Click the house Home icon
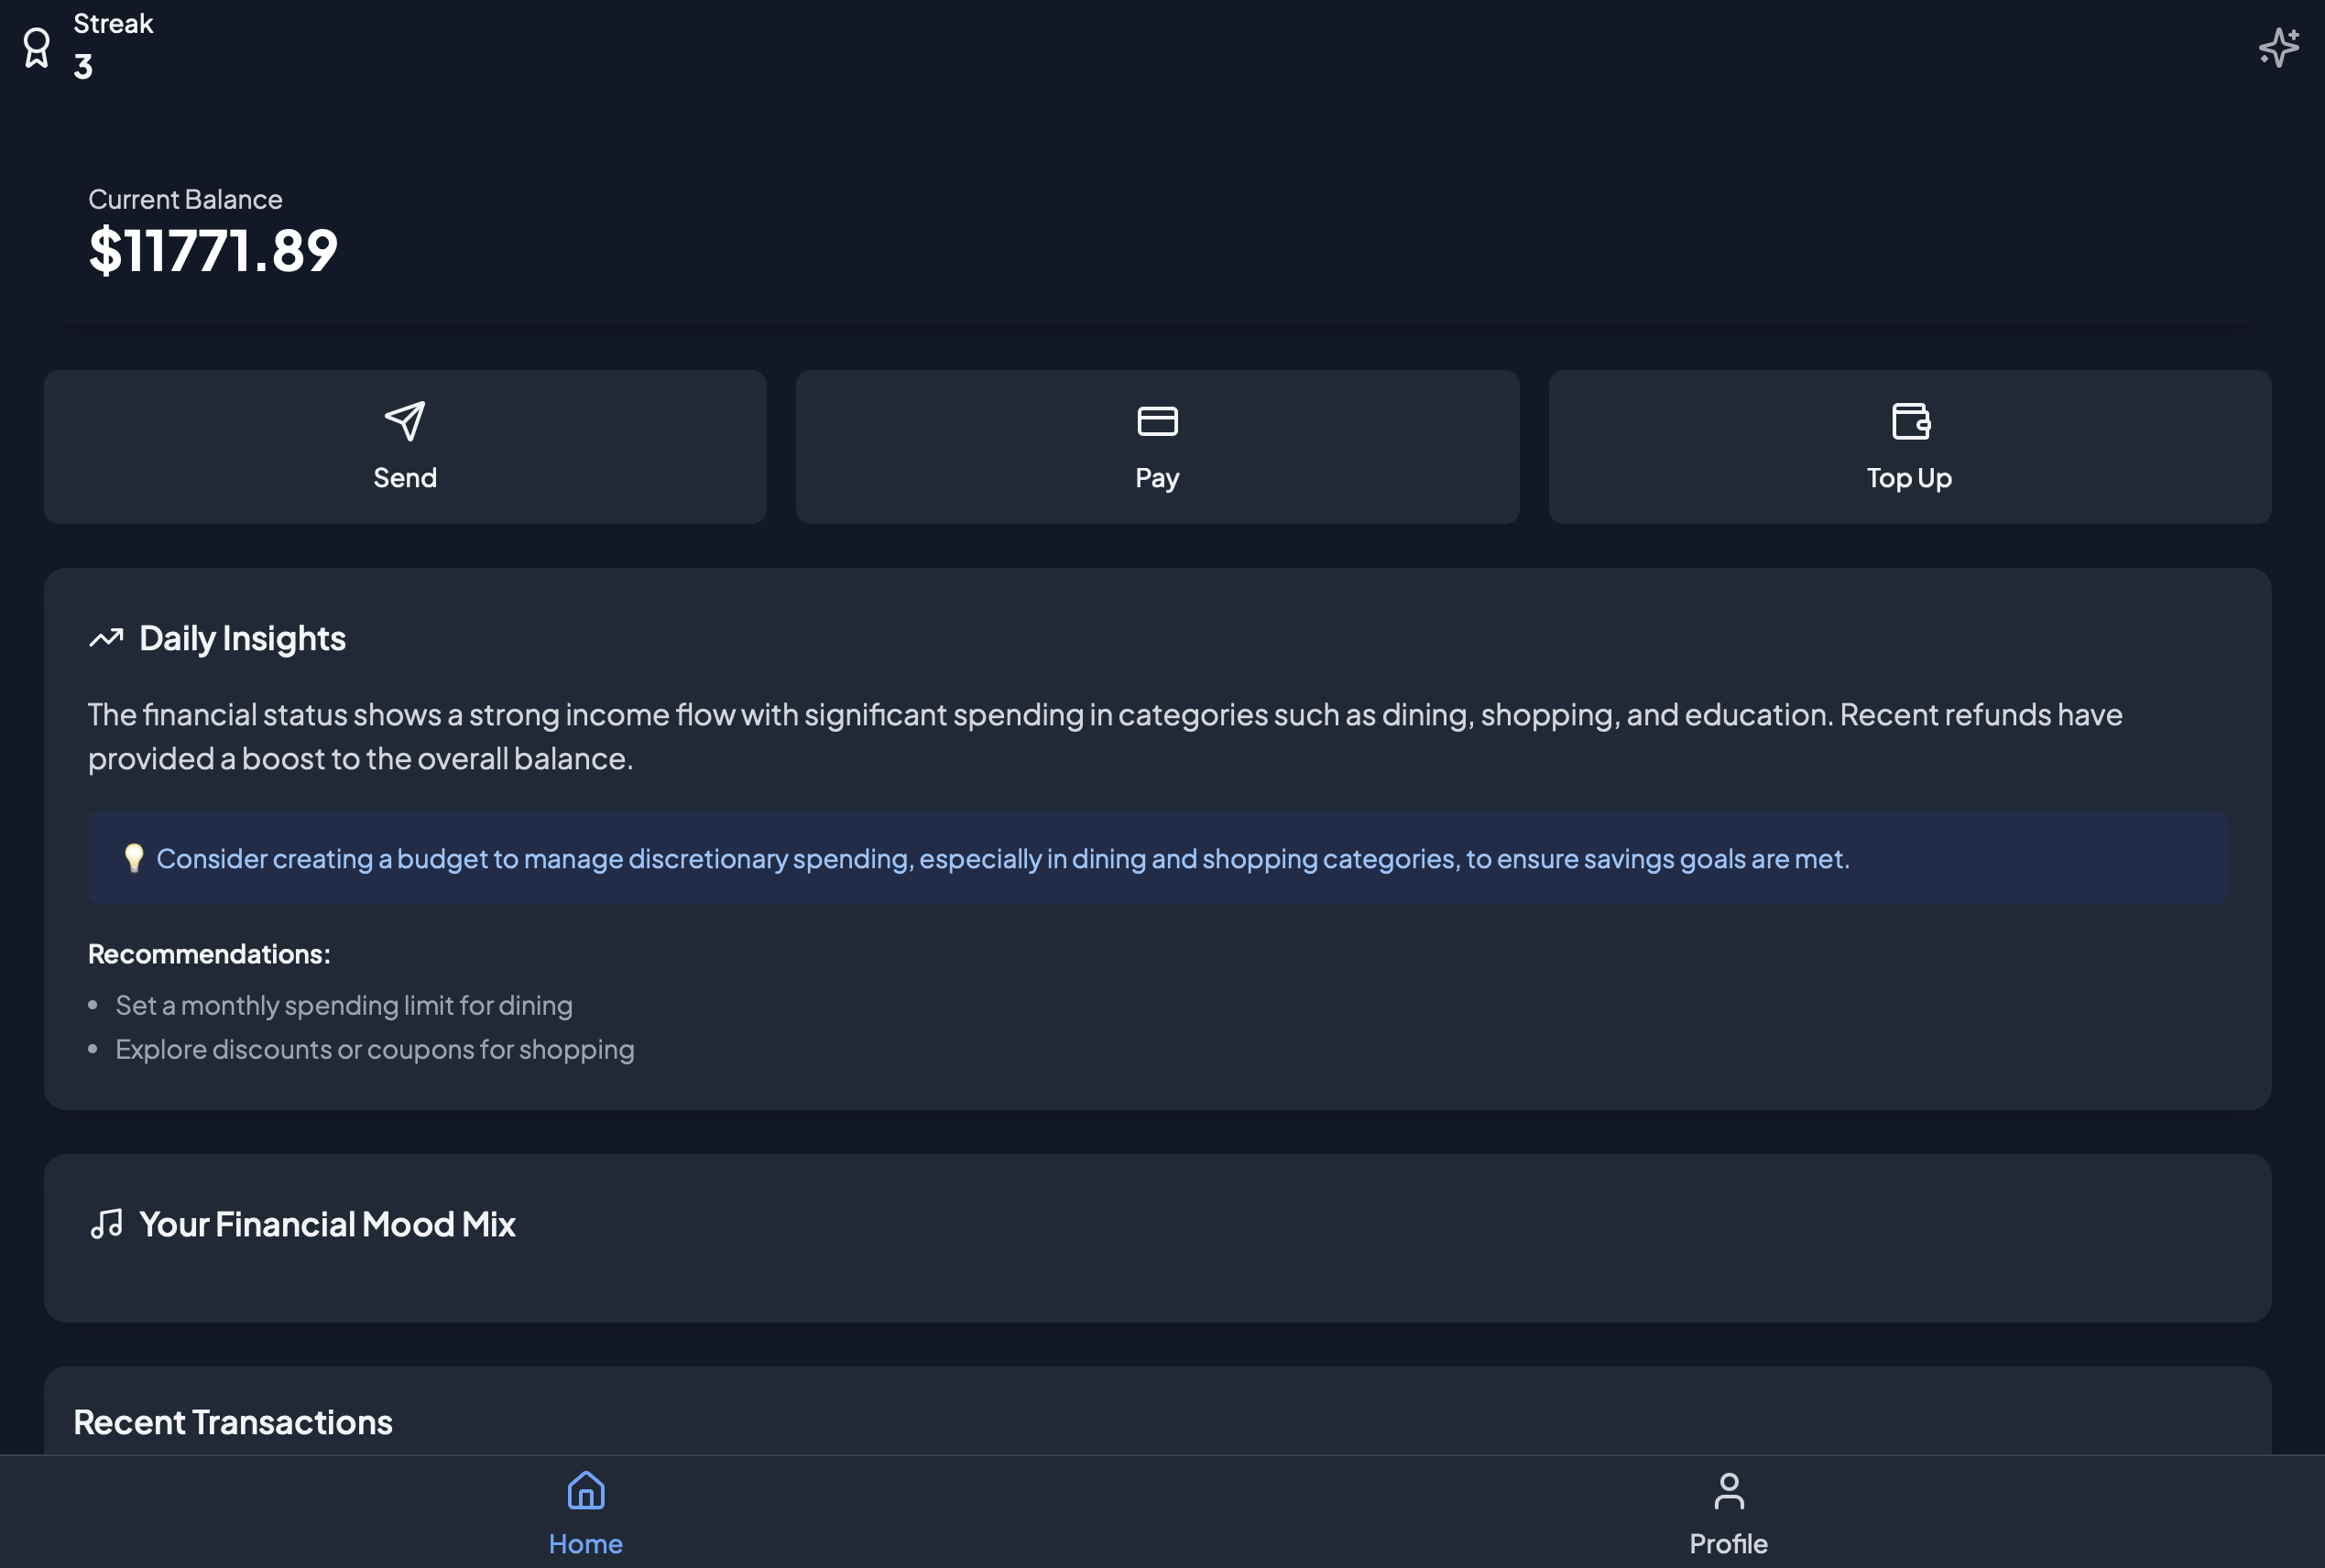2325x1568 pixels. [x=585, y=1490]
